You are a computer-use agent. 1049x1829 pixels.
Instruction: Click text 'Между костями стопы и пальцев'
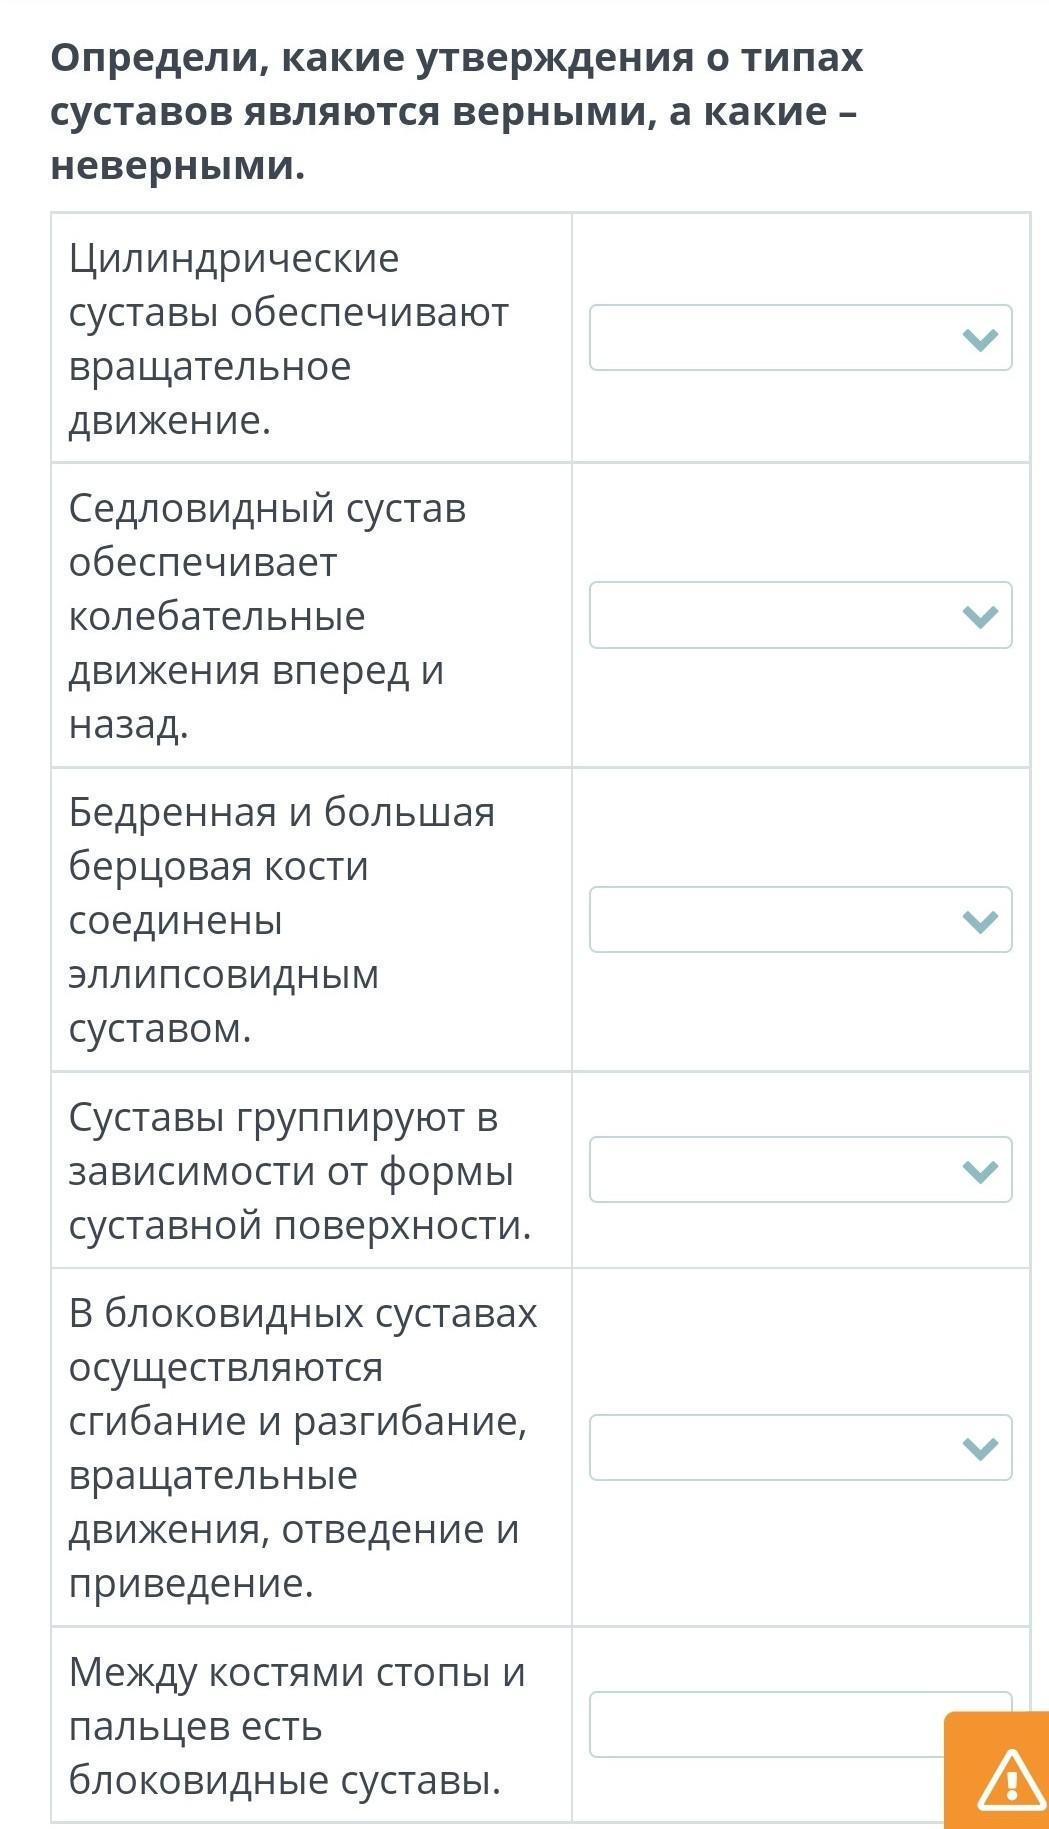pos(297,1698)
